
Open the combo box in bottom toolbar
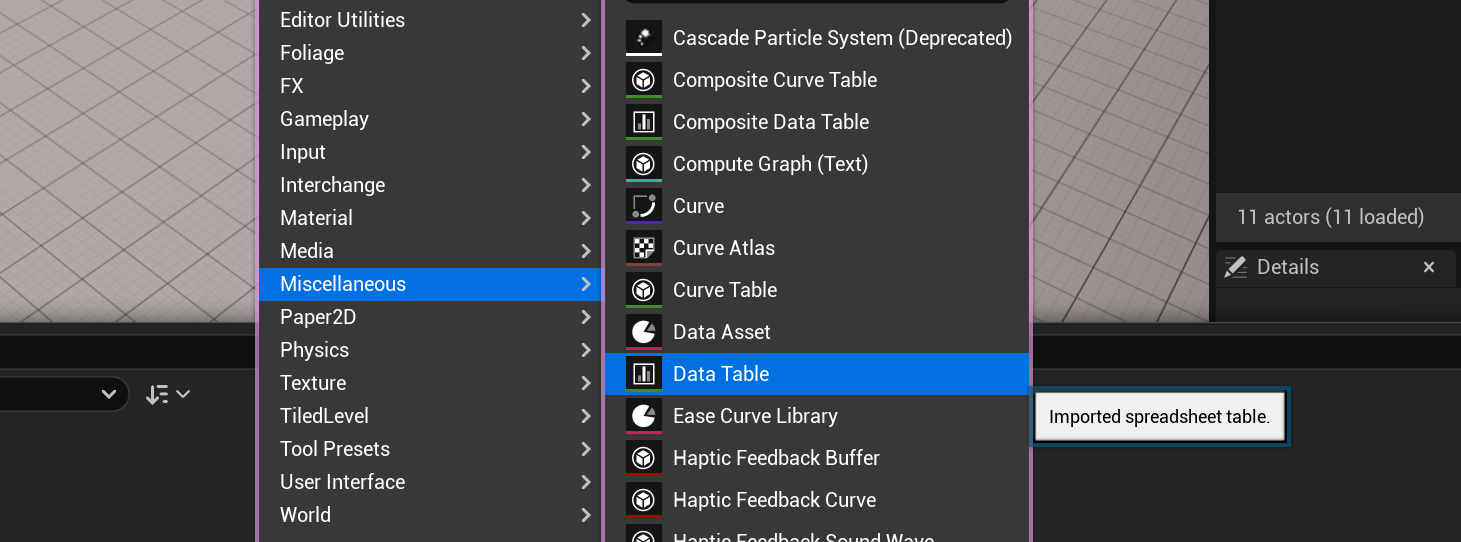pos(108,394)
